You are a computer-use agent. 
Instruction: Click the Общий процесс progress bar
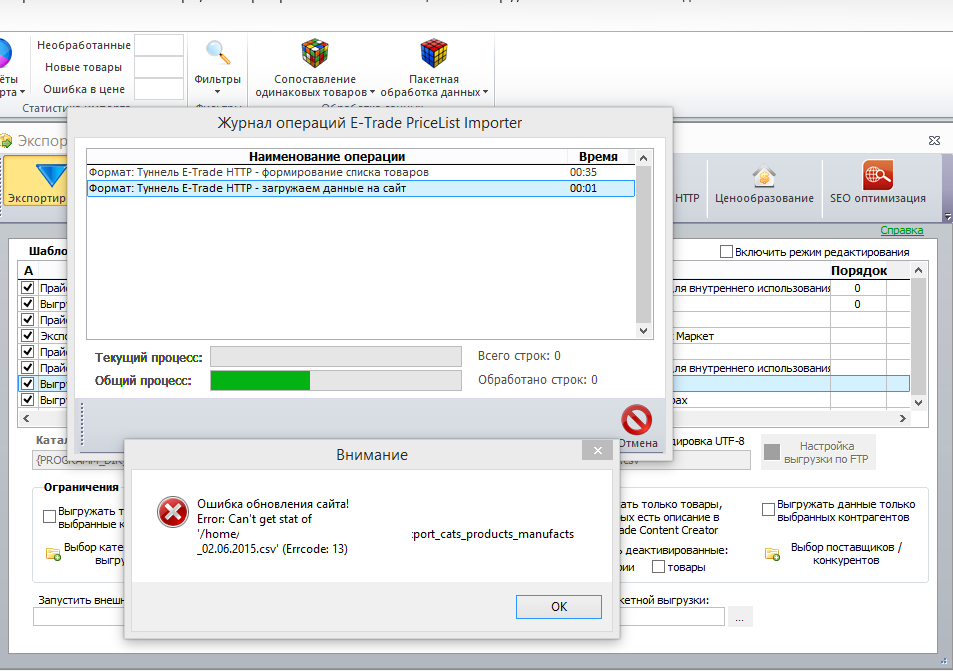[x=335, y=380]
